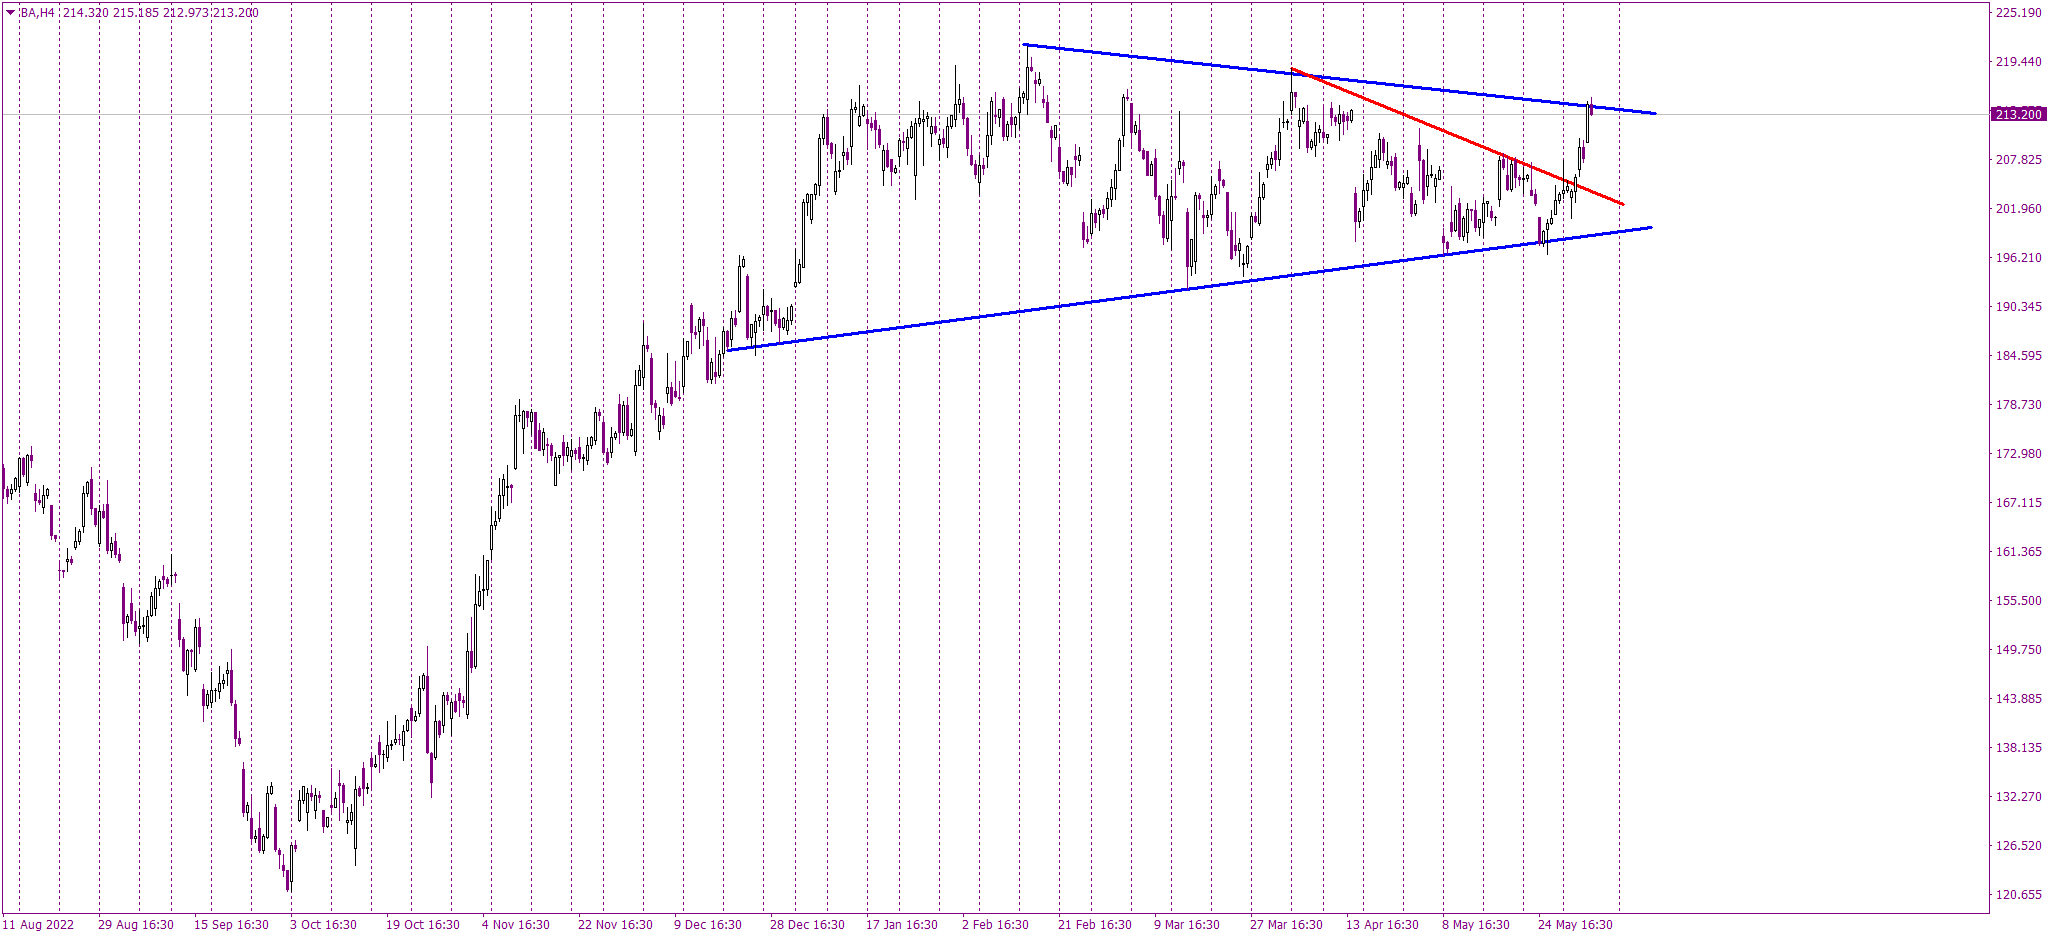Click the triangle arrow beside BA,H4
The width and height of the screenshot is (2053, 937).
tap(11, 13)
